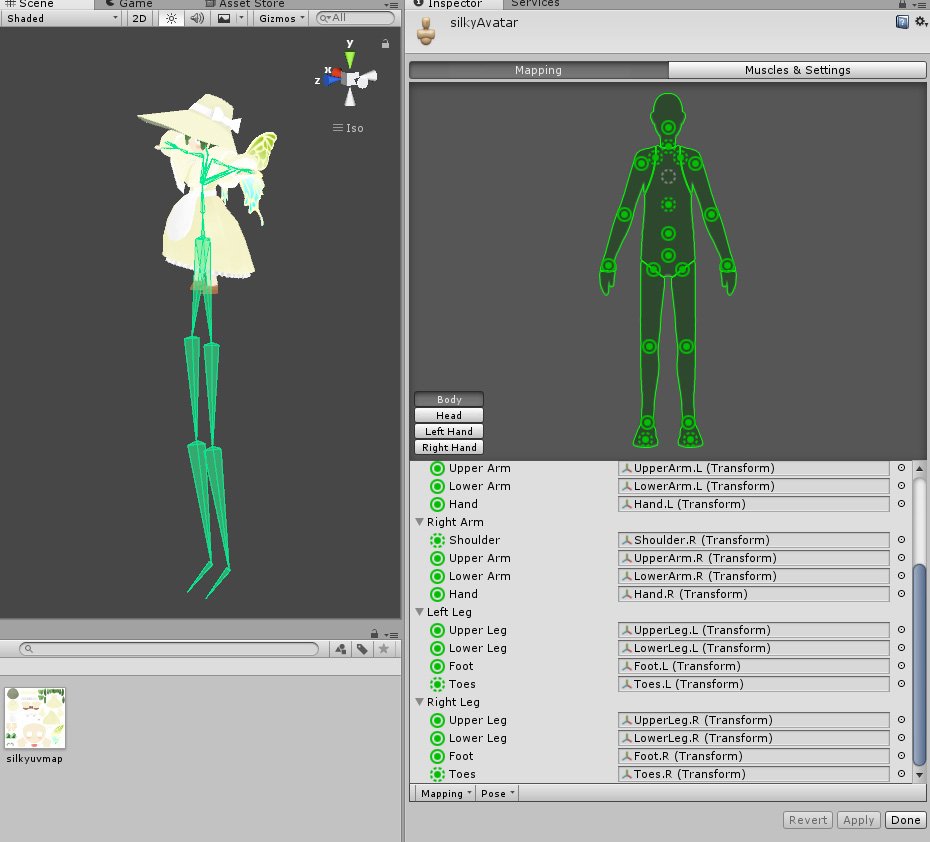Open project search by type icon

(340, 649)
